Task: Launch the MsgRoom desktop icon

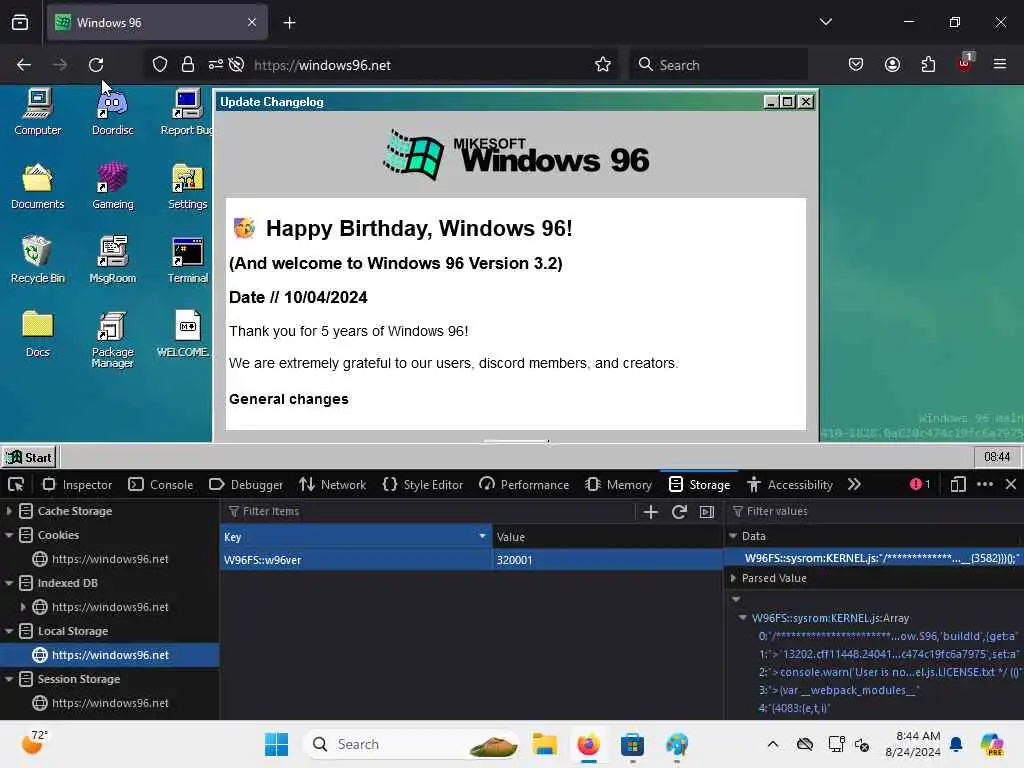Action: (x=112, y=260)
